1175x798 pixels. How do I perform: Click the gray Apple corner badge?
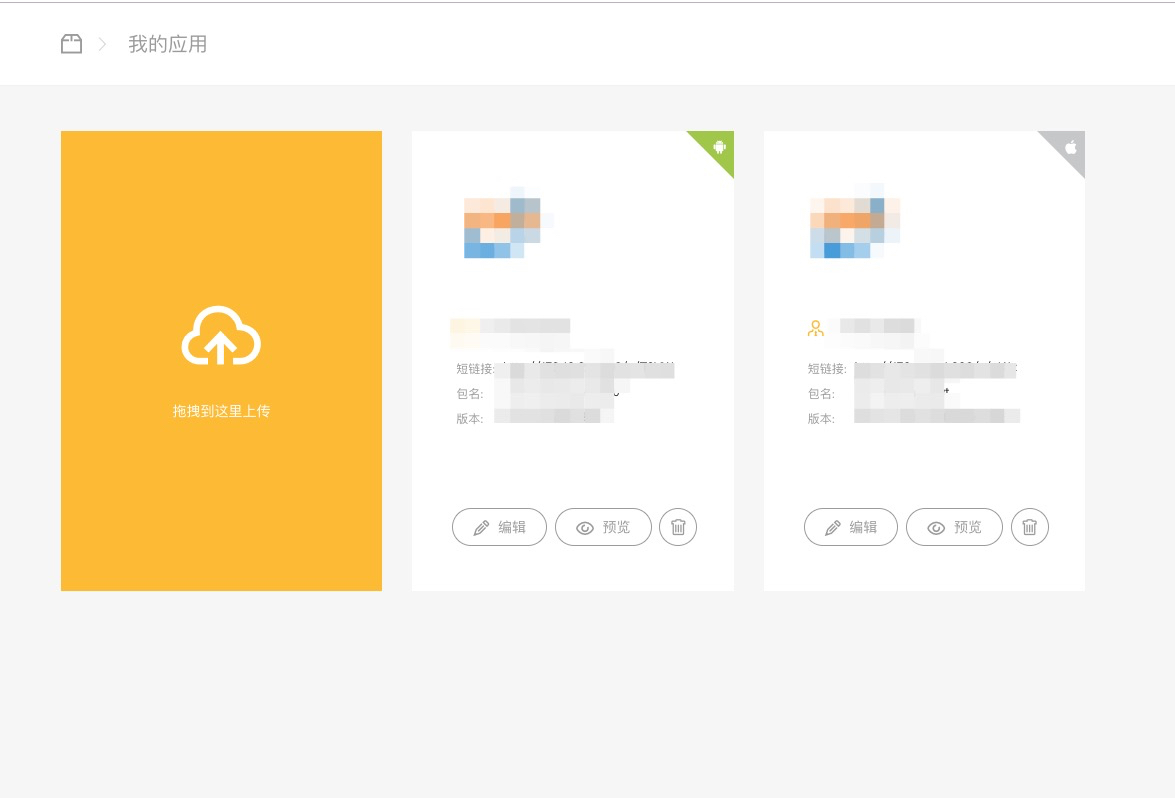tap(1069, 147)
